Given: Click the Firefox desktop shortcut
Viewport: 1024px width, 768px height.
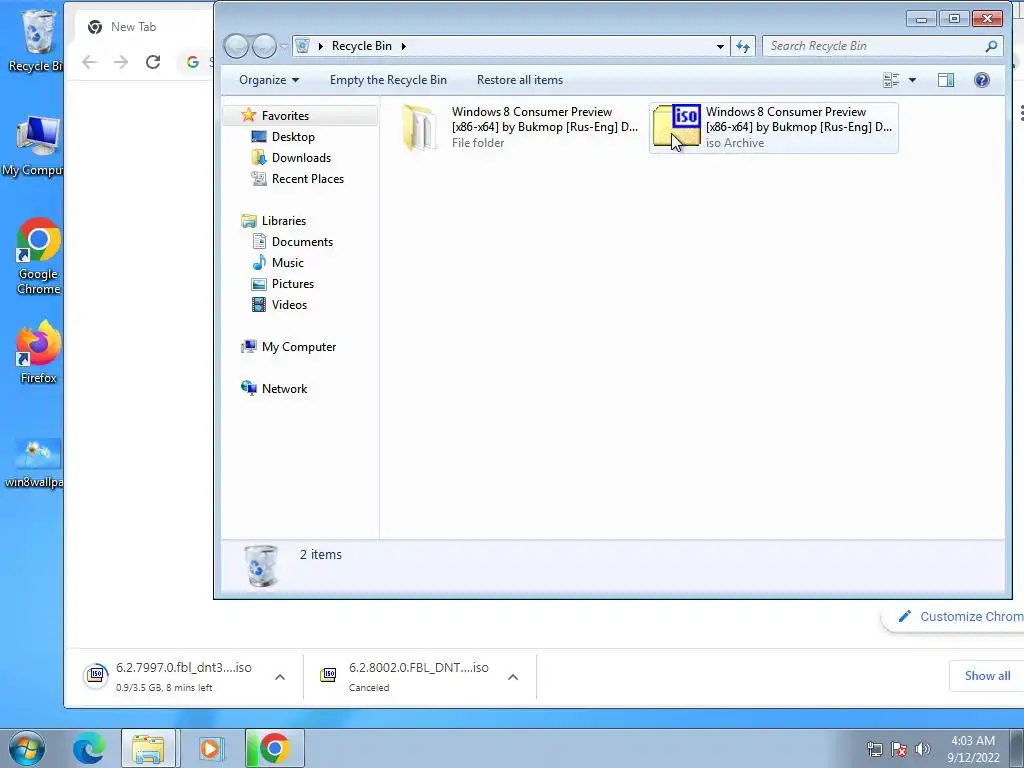Looking at the screenshot, I should click(39, 351).
